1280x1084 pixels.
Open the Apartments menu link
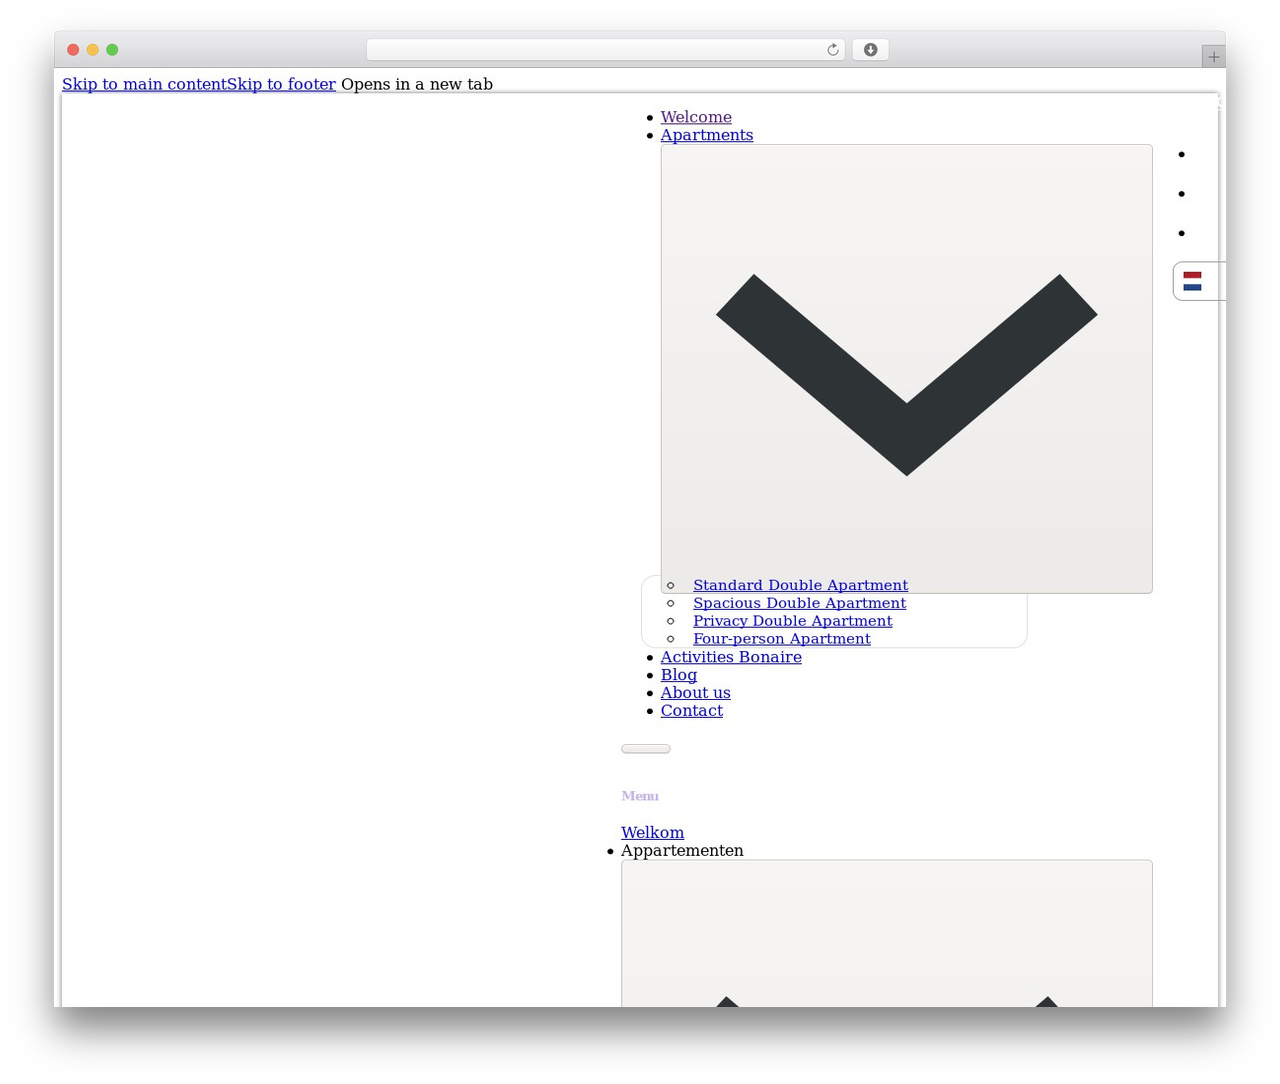(706, 135)
